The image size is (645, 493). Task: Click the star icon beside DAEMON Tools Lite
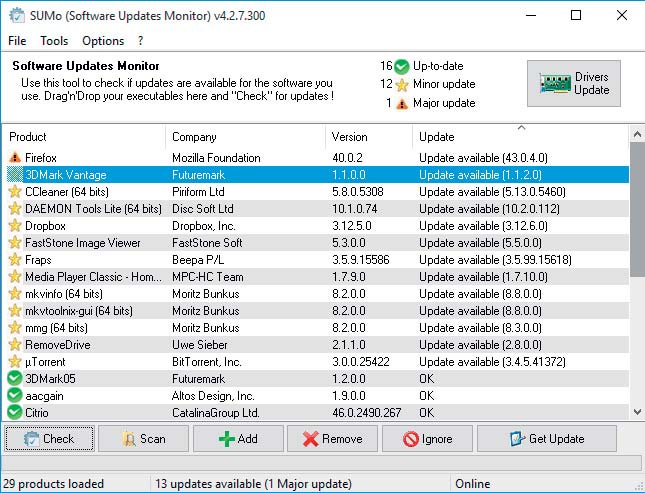[15, 209]
